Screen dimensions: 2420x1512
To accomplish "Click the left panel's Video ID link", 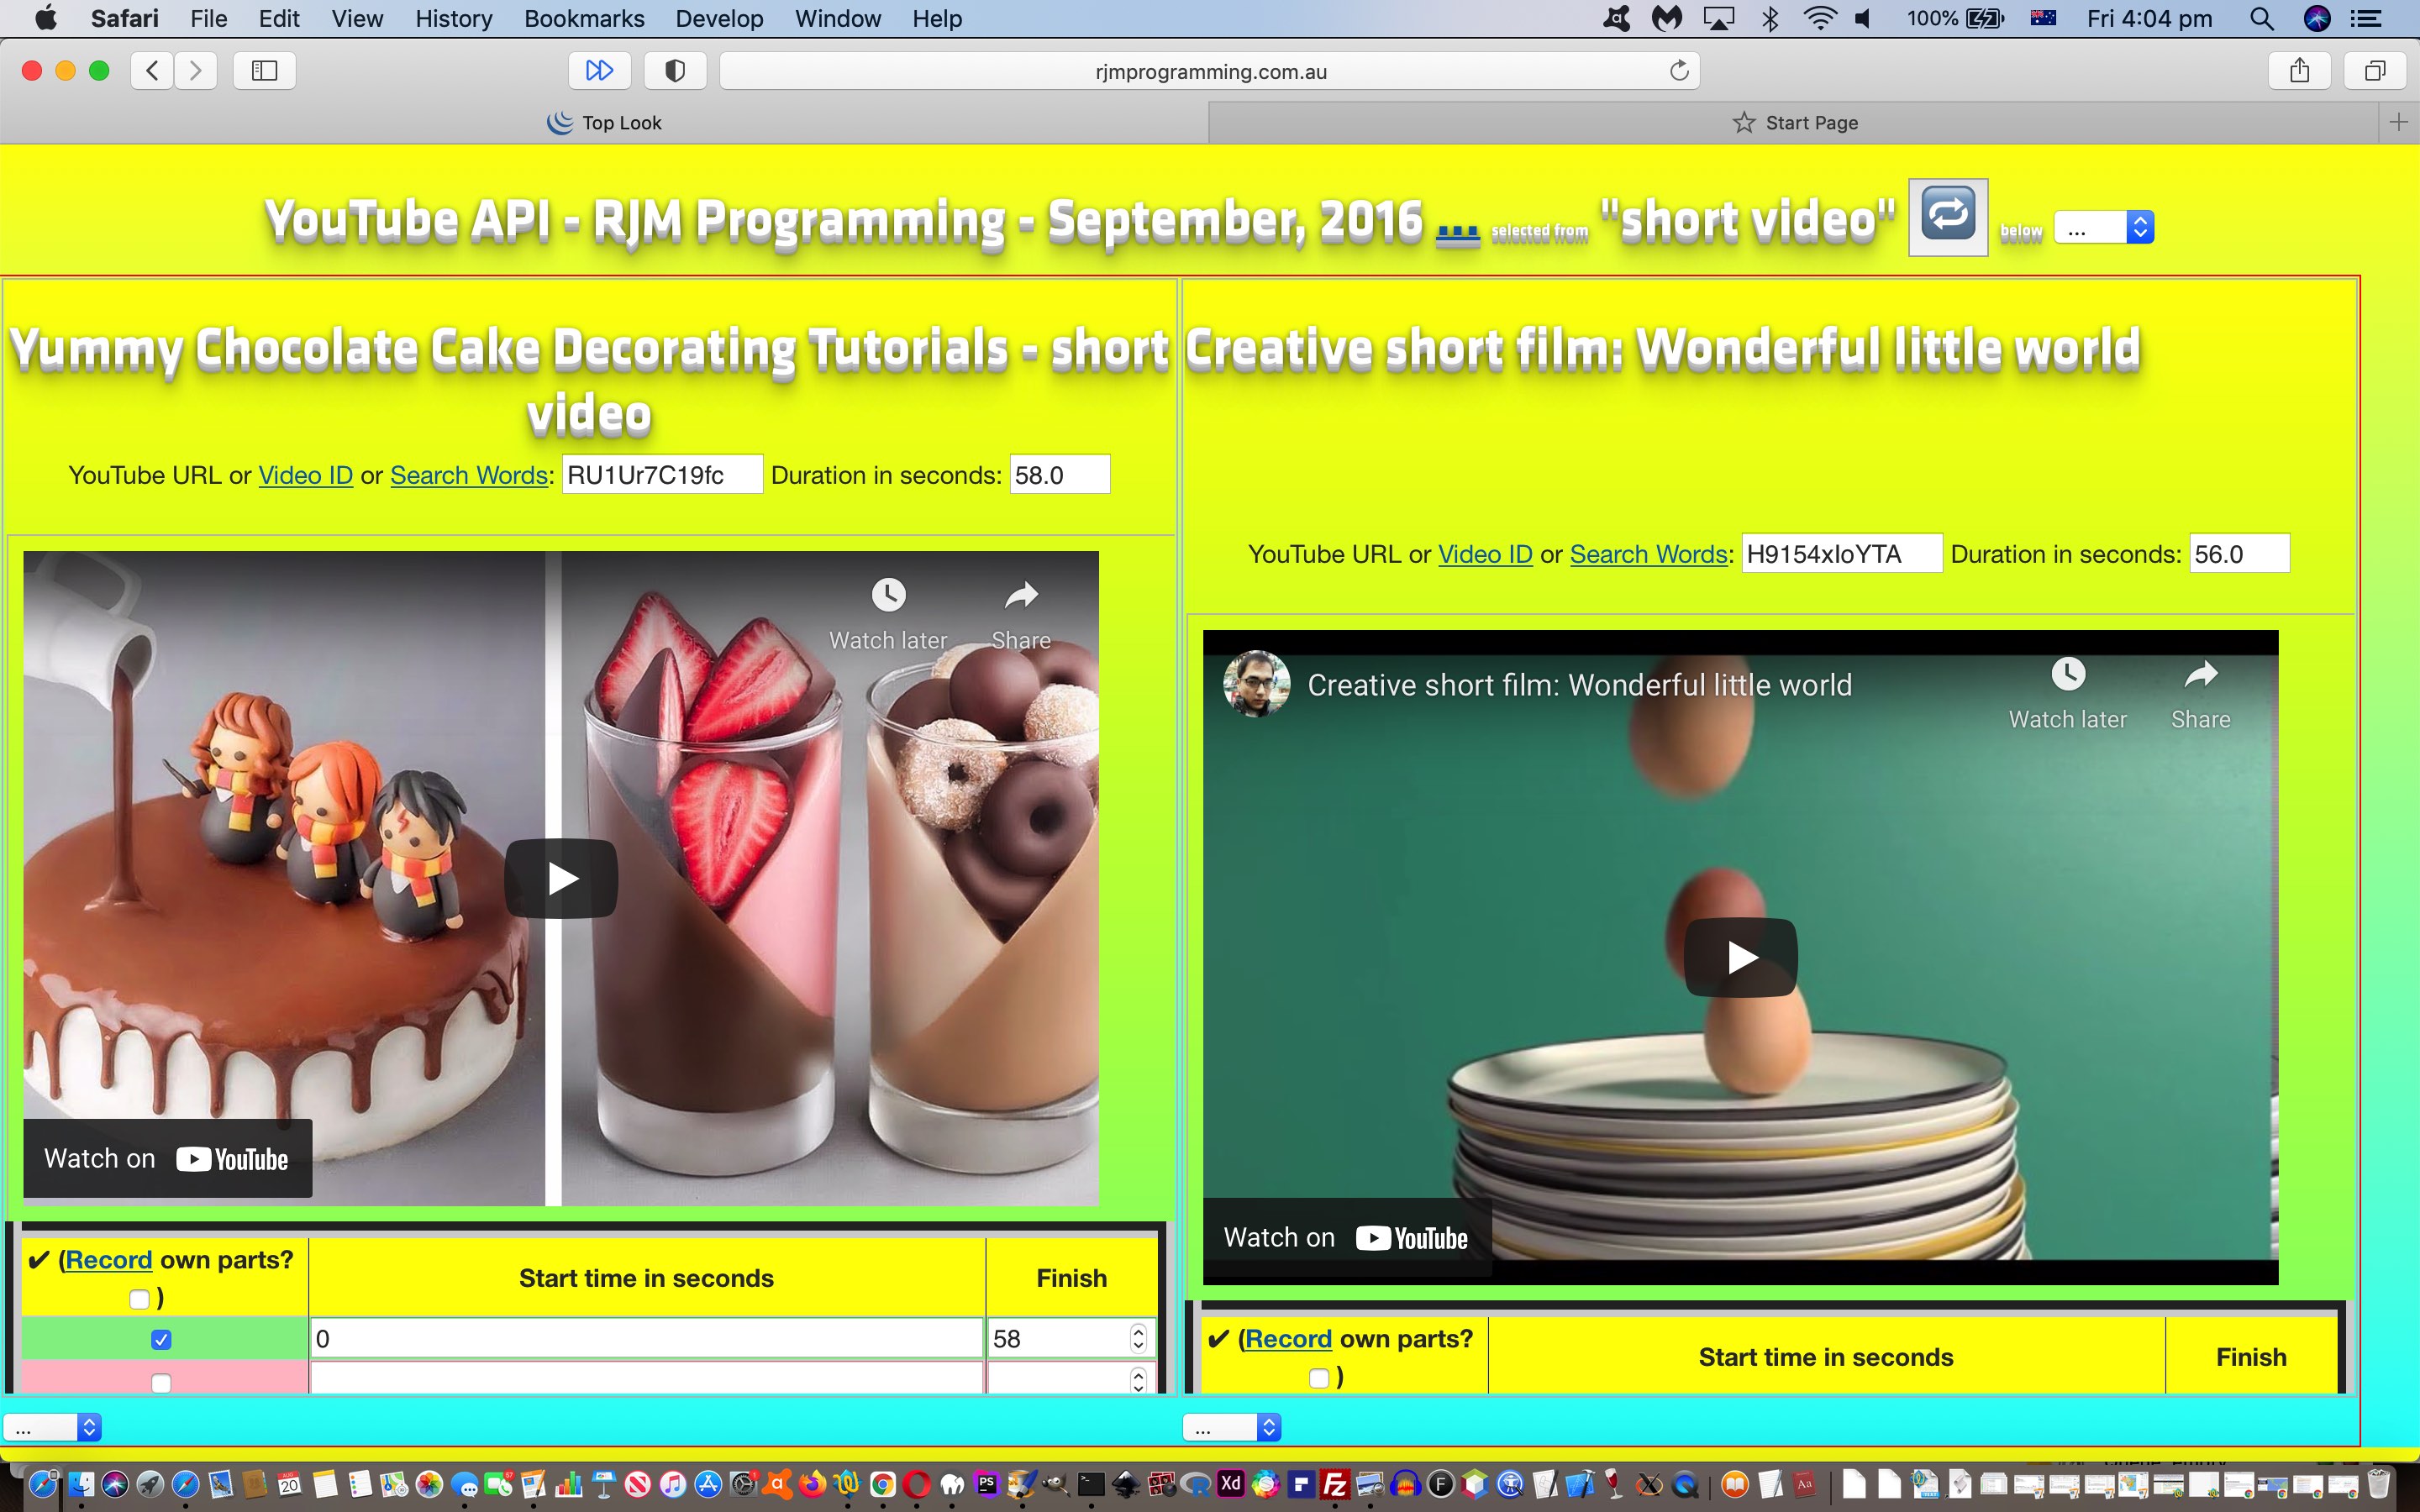I will [x=306, y=475].
